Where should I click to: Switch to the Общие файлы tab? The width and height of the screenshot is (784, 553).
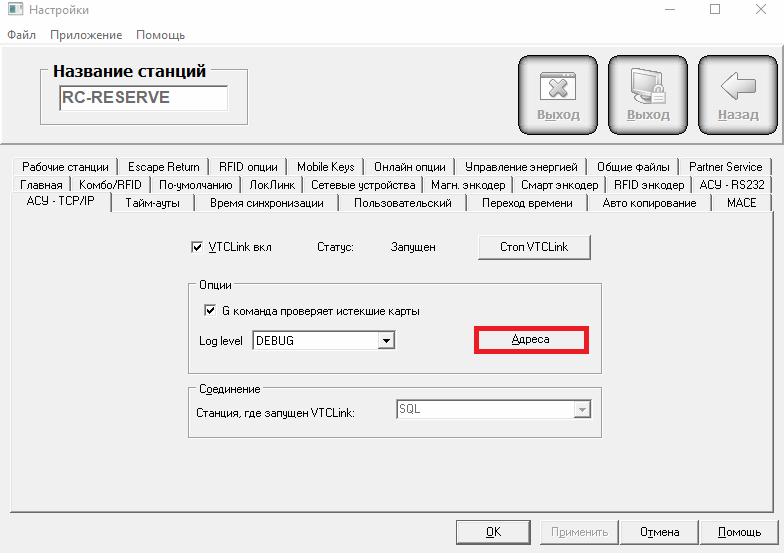[x=633, y=167]
